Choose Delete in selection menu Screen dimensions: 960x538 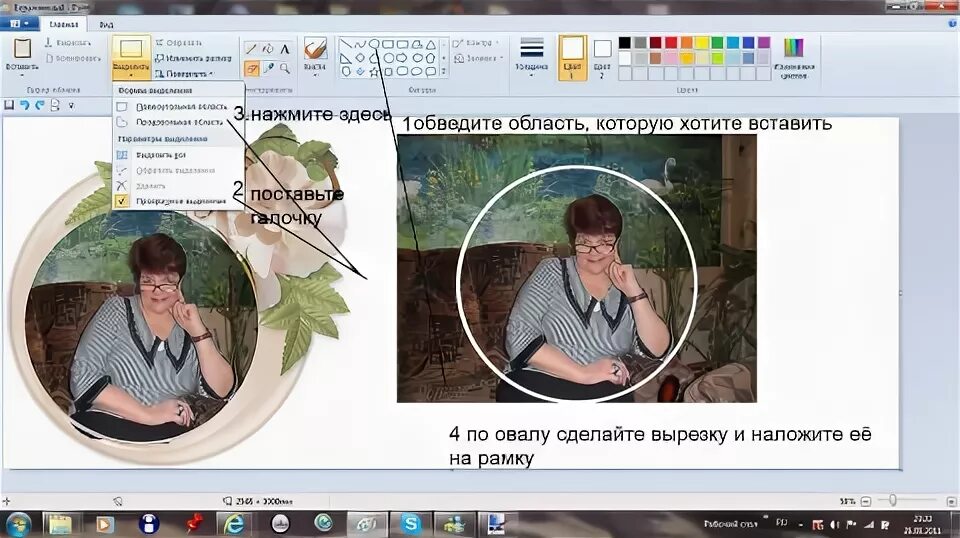click(x=179, y=185)
